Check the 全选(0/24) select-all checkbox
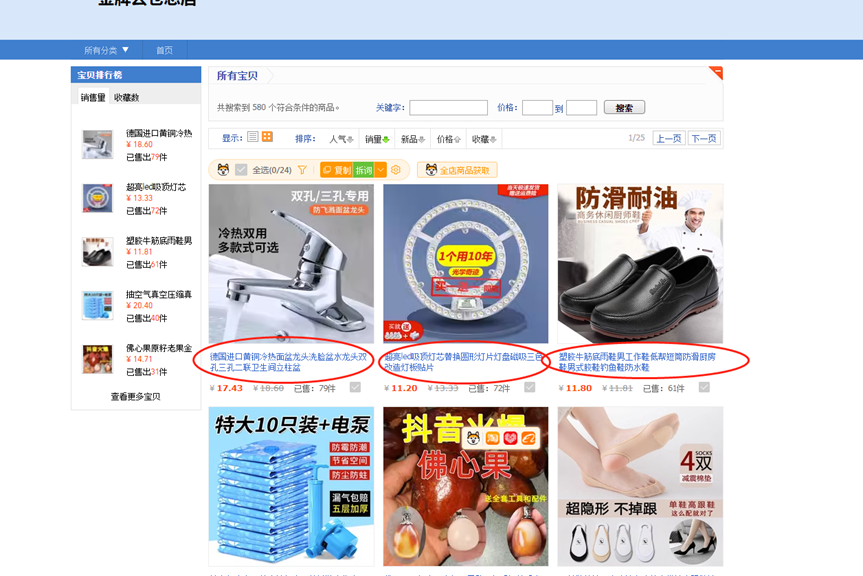863x576 pixels. [x=239, y=168]
